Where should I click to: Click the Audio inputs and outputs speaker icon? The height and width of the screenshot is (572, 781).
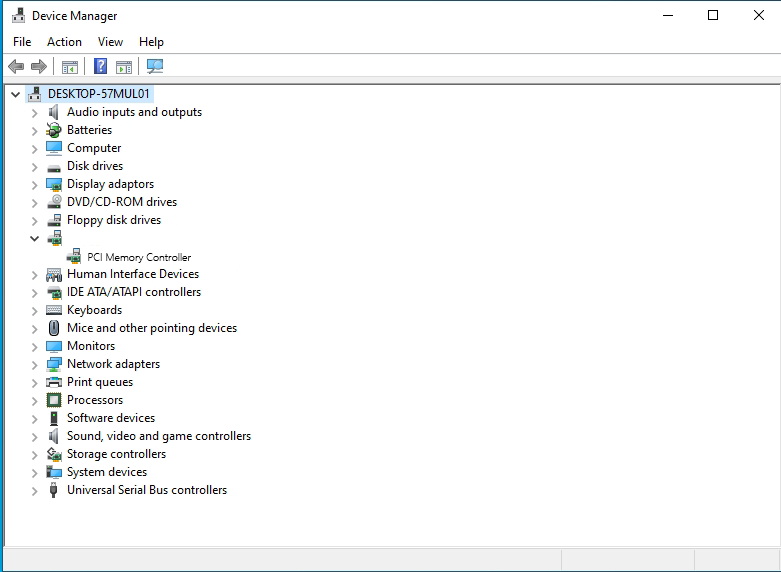[x=54, y=112]
